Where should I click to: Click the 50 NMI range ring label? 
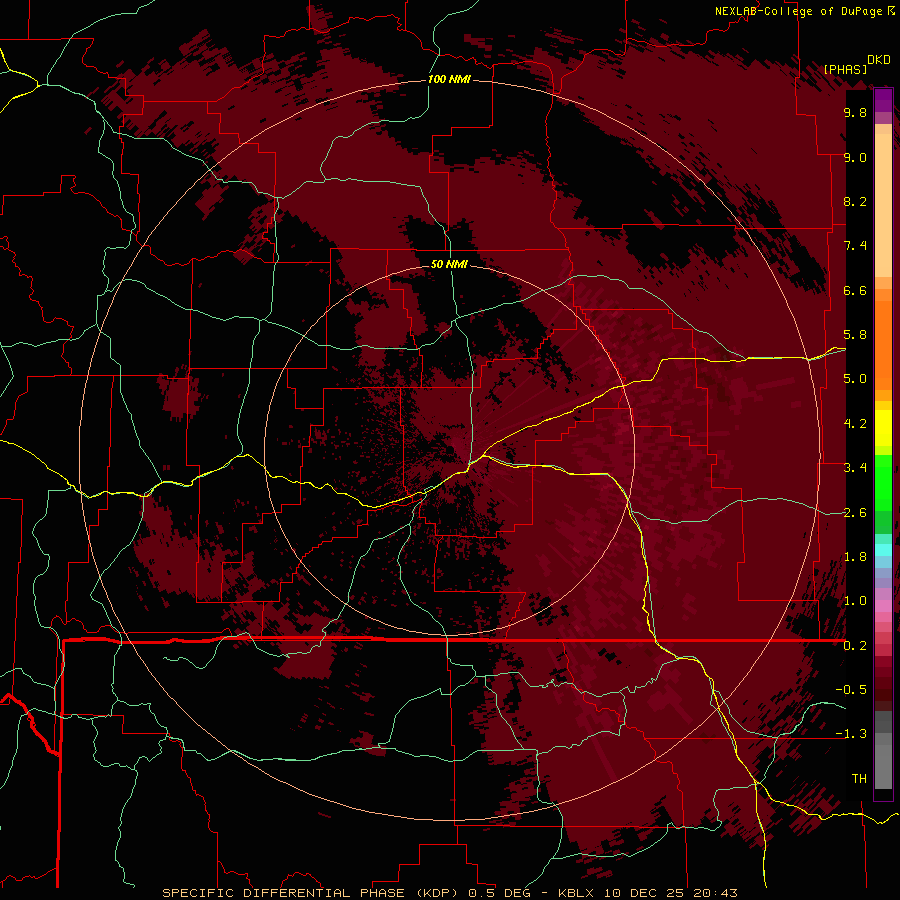coord(449,264)
